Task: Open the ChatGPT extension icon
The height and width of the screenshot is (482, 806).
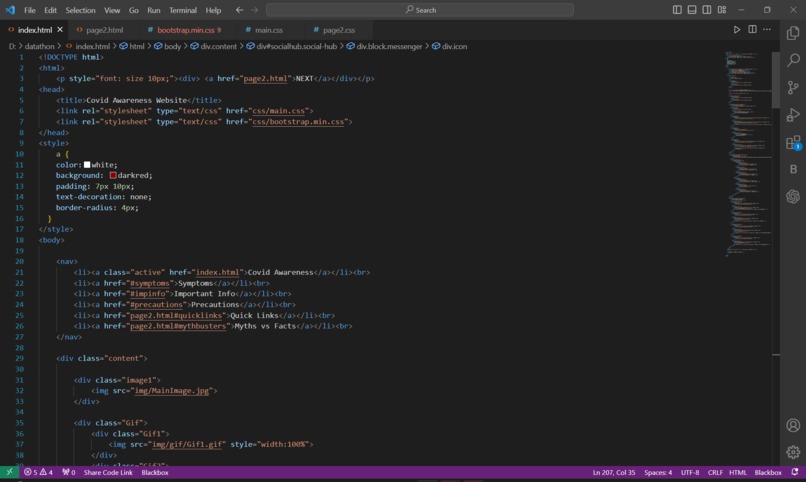Action: (793, 196)
